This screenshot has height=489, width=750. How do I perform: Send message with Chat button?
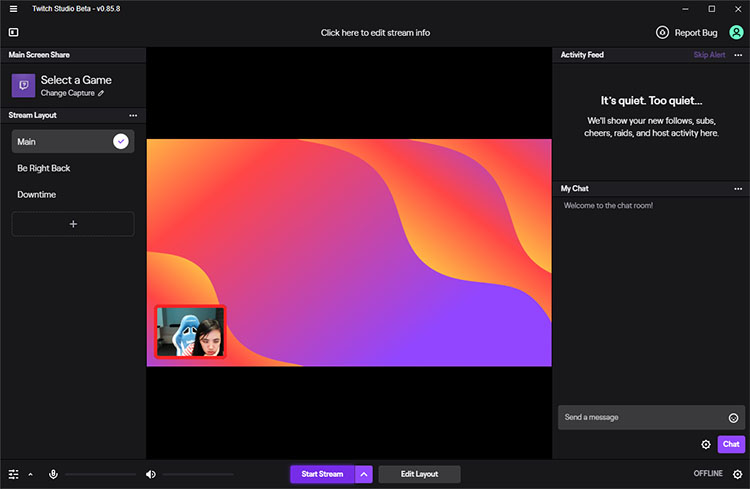tap(731, 445)
